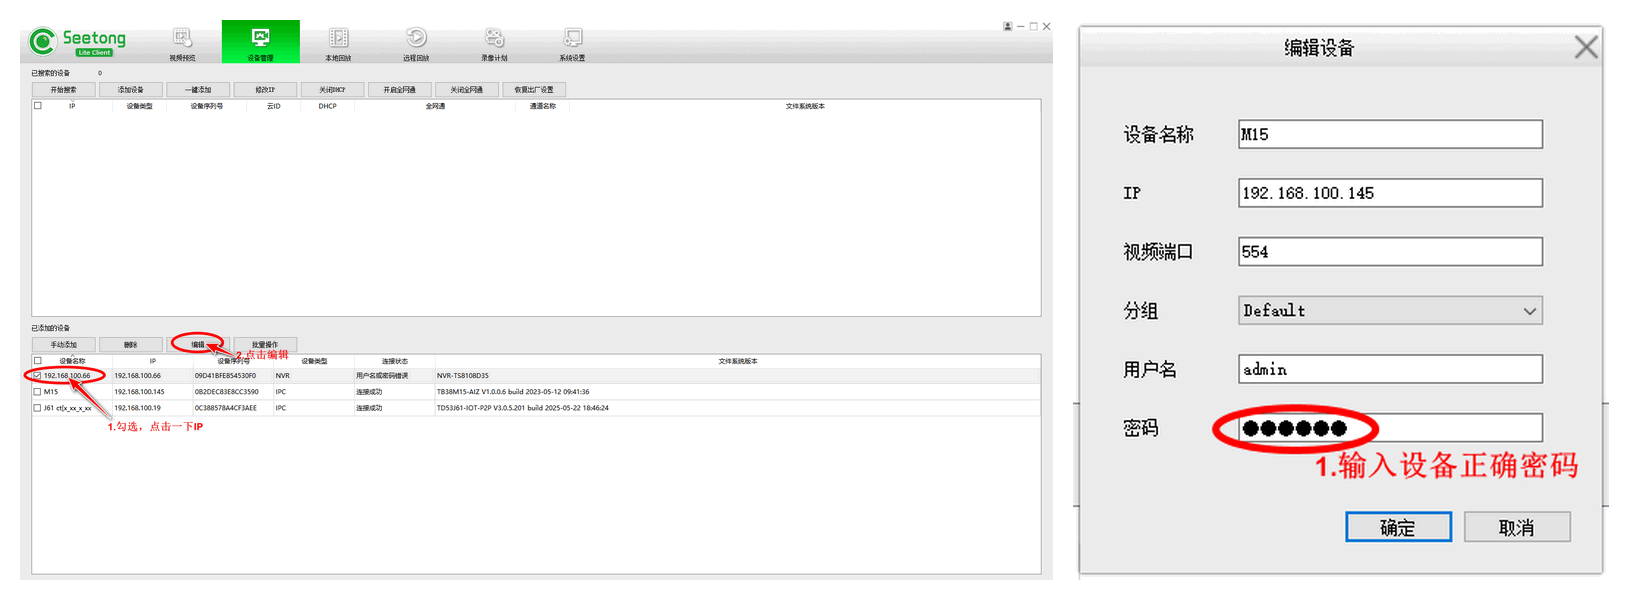Select the 设备管理 device management icon
This screenshot has width=1629, height=600.
(260, 42)
